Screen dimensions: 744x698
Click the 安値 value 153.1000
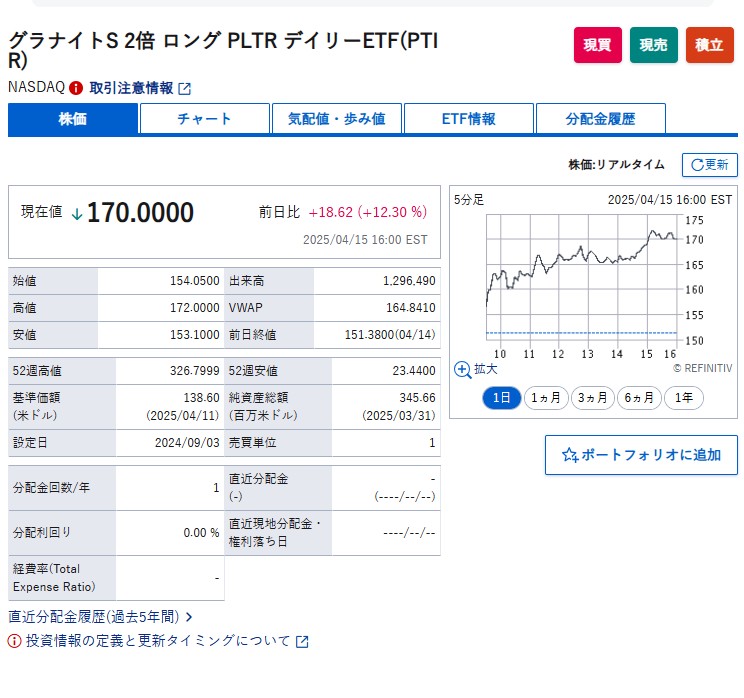click(x=195, y=335)
